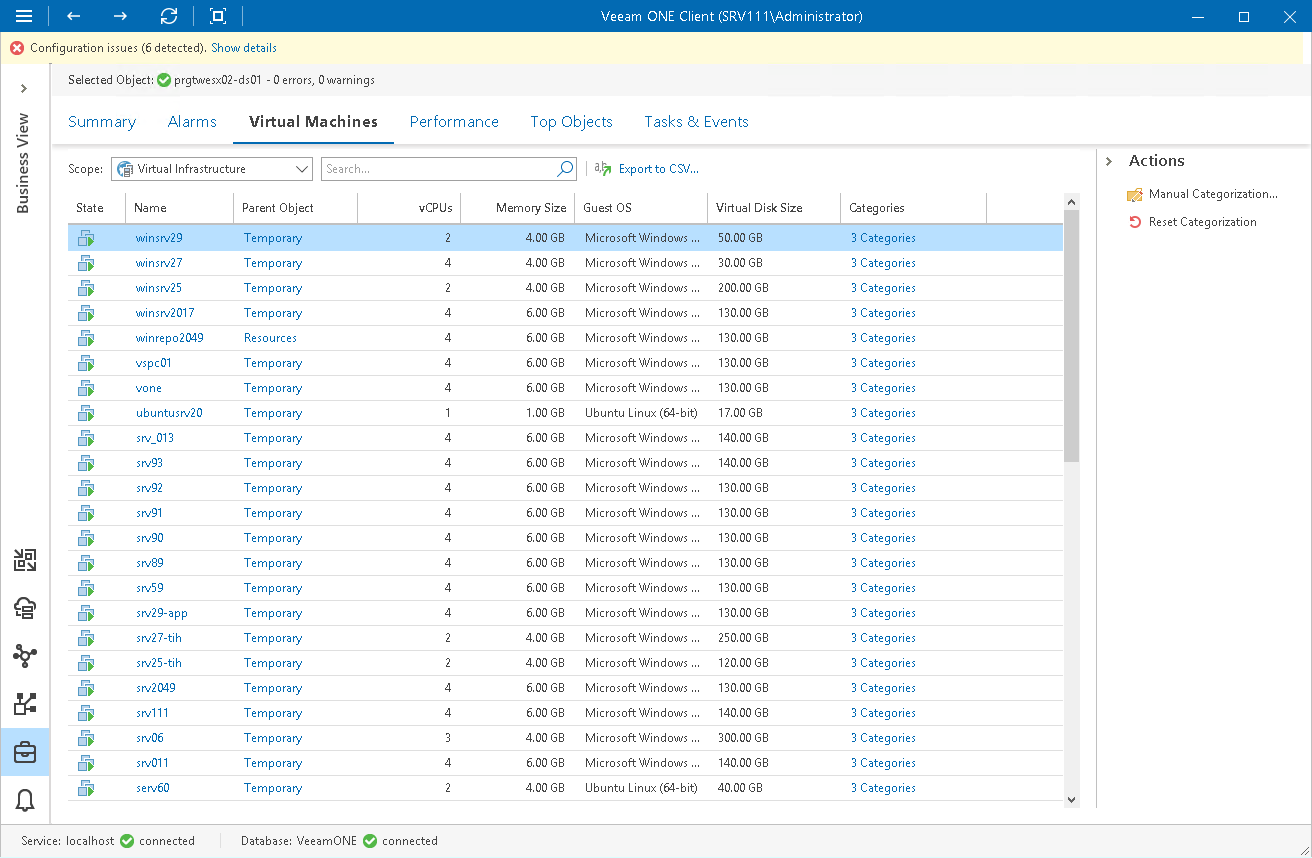Click the 17.00 GB disk size cell
Image resolution: width=1312 pixels, height=858 pixels.
tap(740, 413)
